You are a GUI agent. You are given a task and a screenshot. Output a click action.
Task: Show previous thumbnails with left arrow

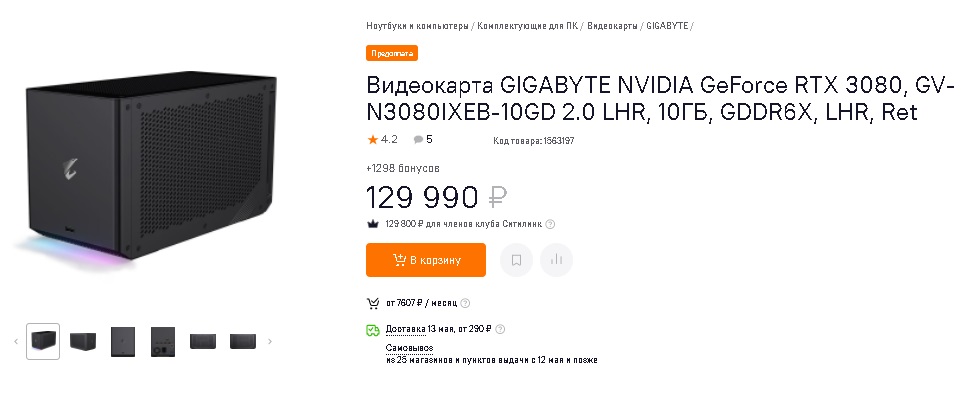coord(16,341)
